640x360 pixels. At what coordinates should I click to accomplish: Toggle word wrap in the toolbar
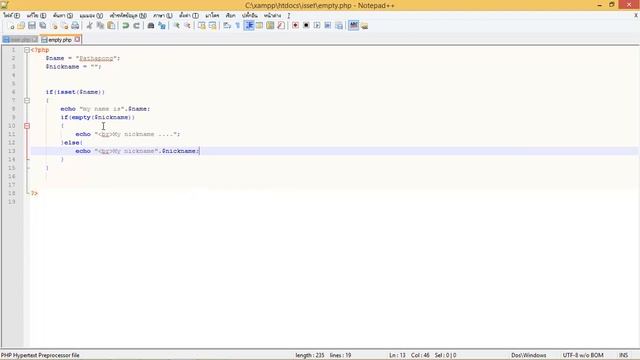tap(227, 26)
